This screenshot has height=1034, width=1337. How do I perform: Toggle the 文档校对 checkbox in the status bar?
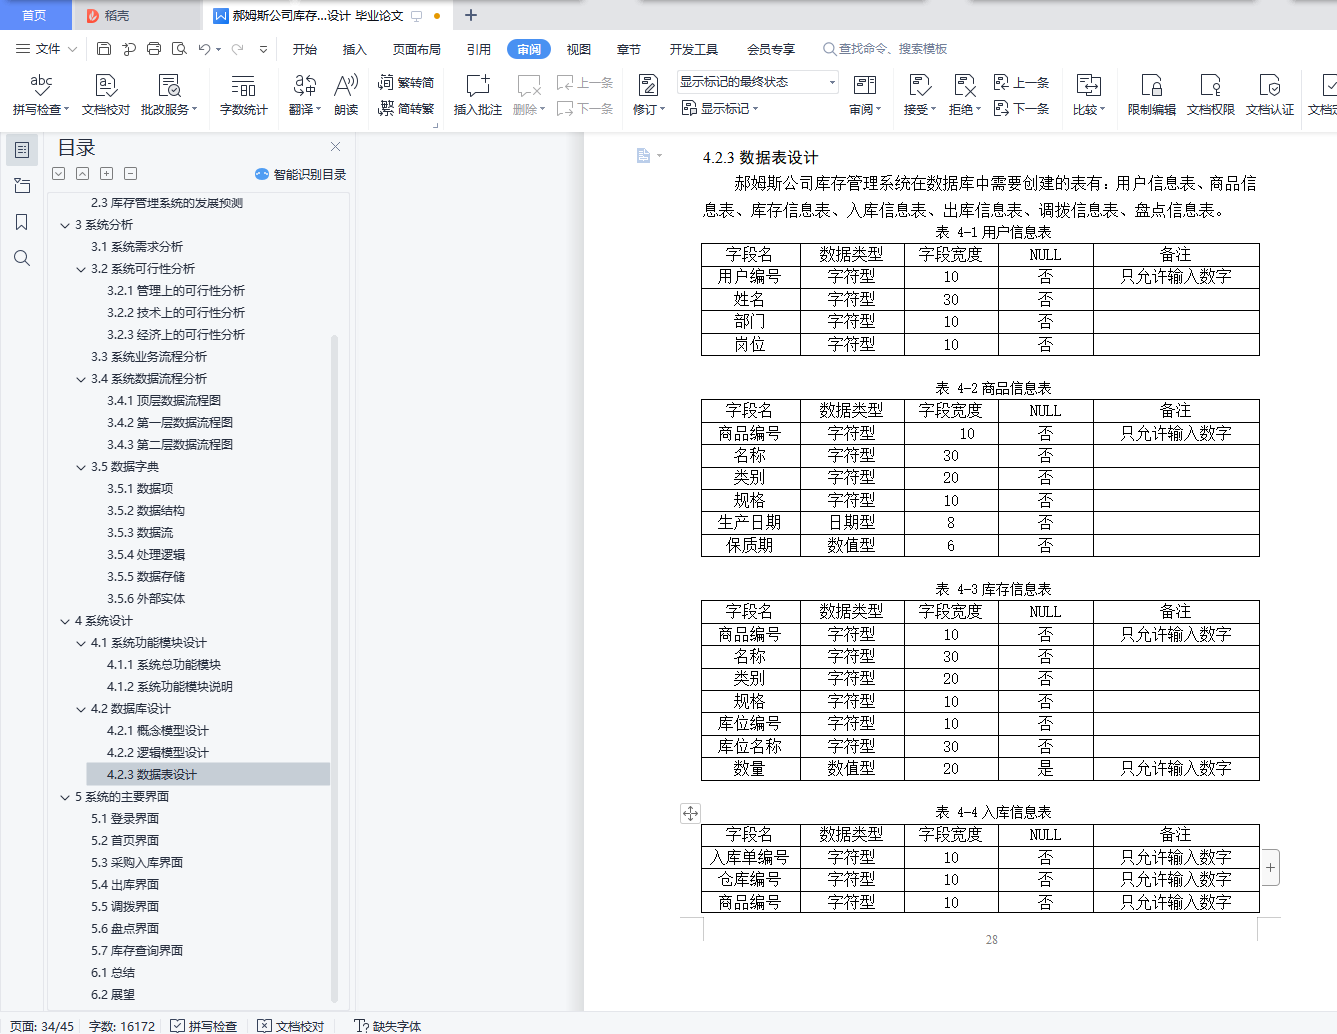click(x=264, y=1026)
